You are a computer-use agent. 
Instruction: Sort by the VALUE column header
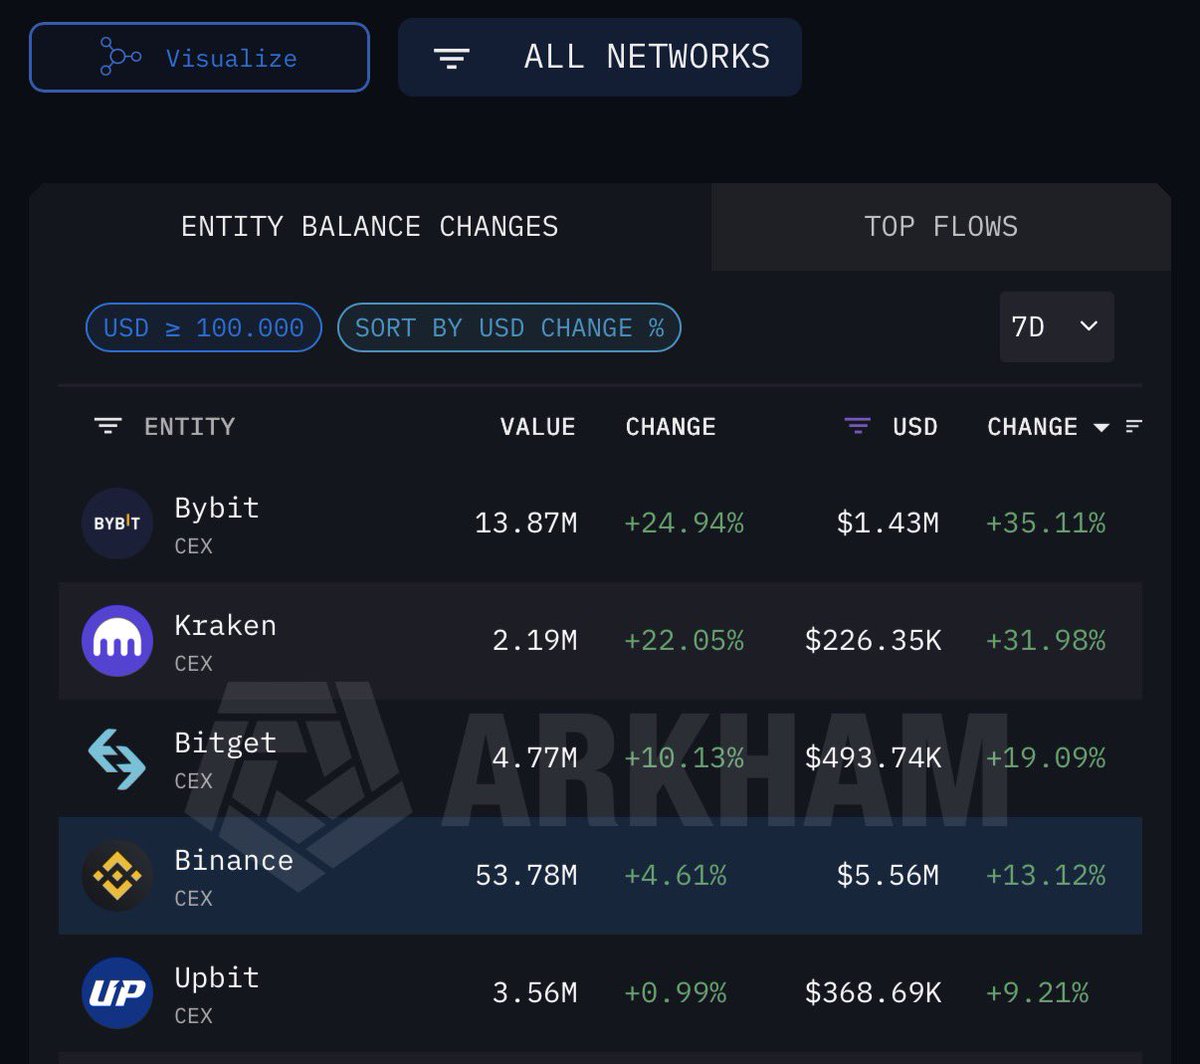click(537, 427)
